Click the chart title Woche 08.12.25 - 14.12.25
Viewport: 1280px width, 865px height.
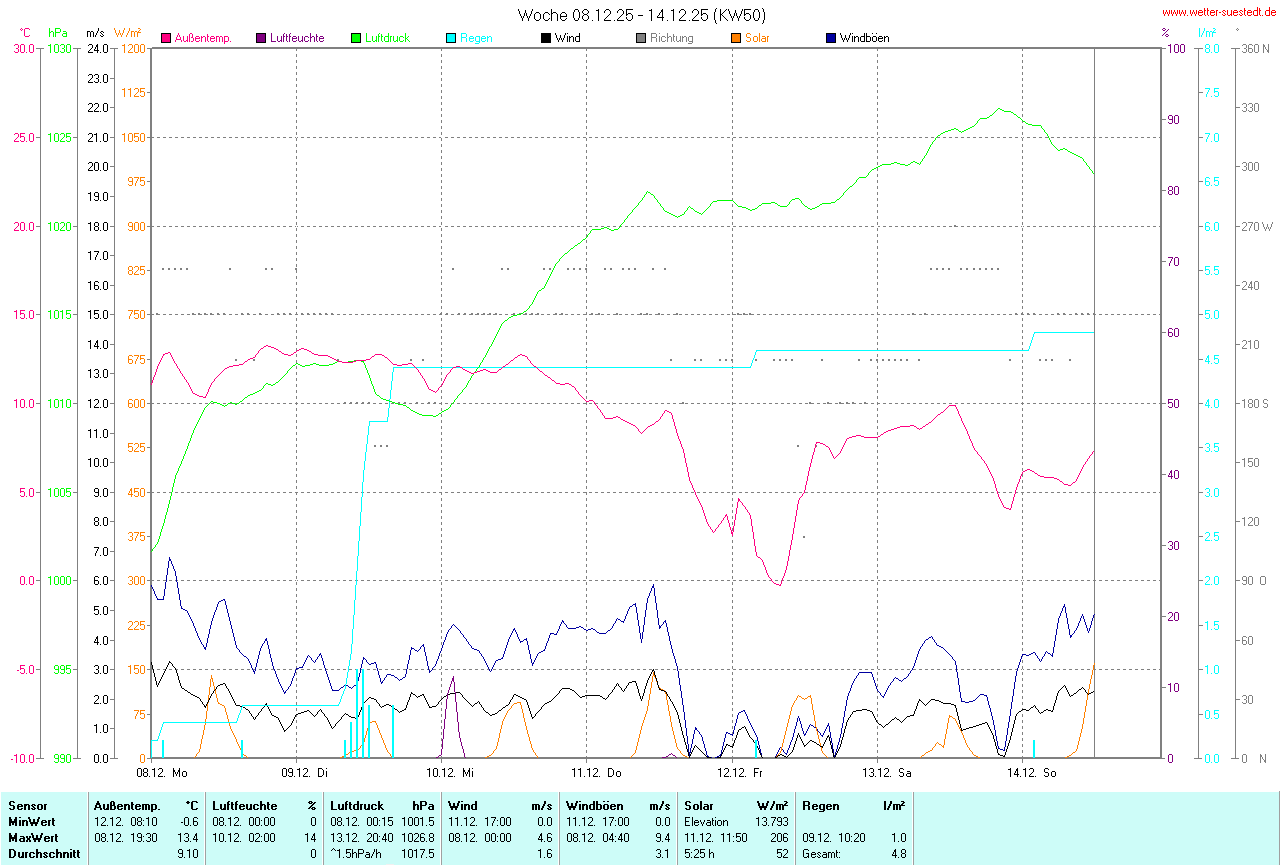tap(642, 15)
